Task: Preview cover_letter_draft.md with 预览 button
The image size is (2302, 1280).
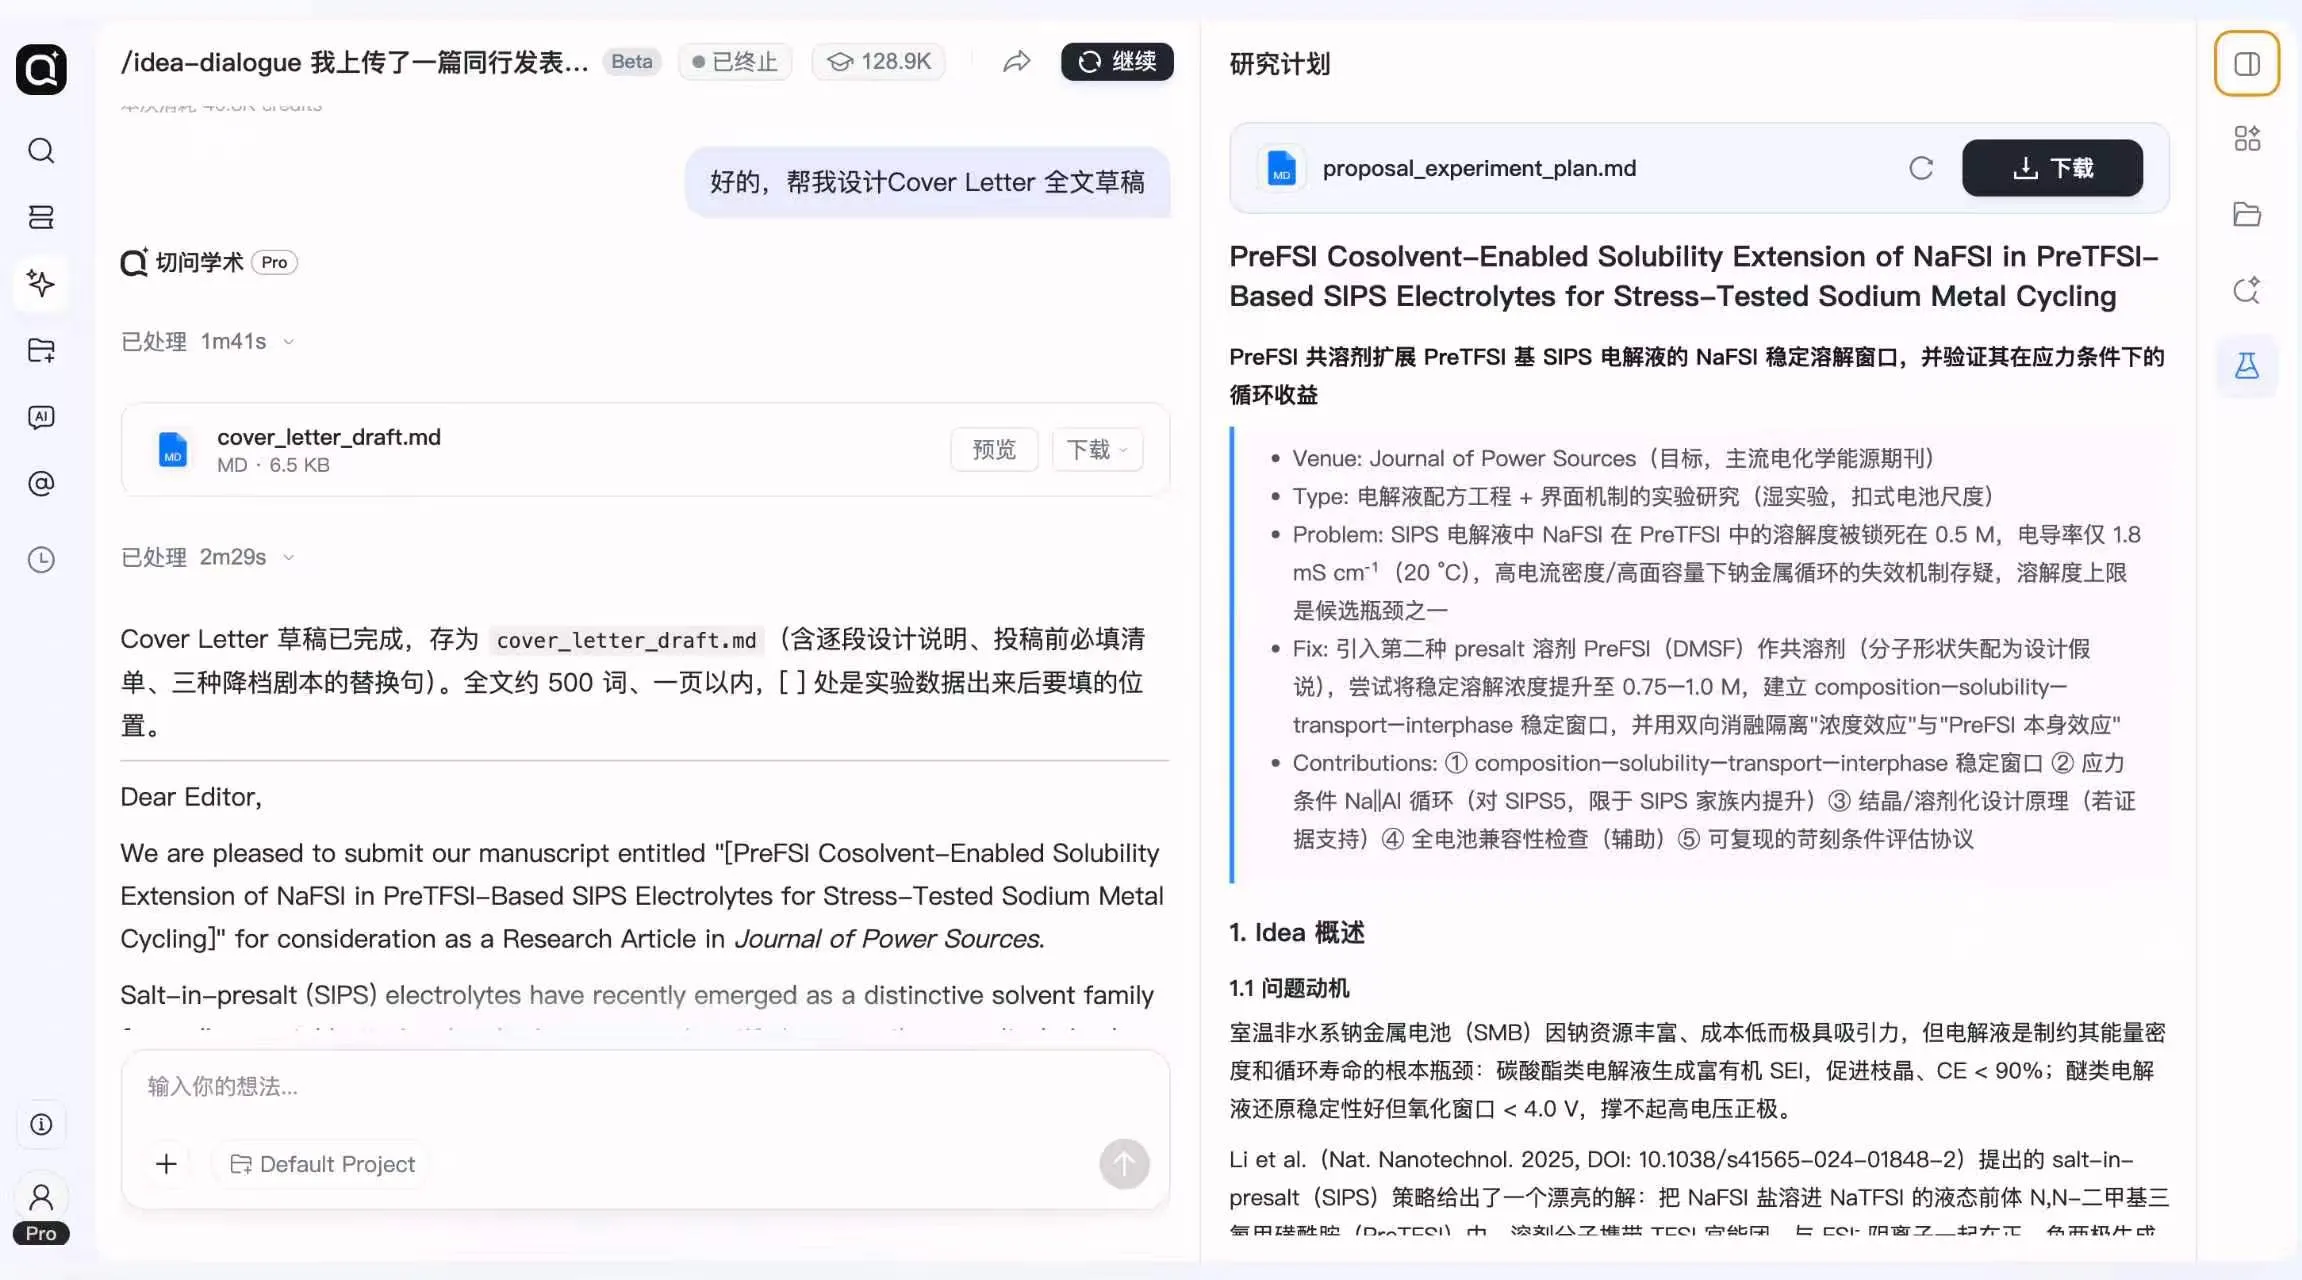Action: pos(994,450)
